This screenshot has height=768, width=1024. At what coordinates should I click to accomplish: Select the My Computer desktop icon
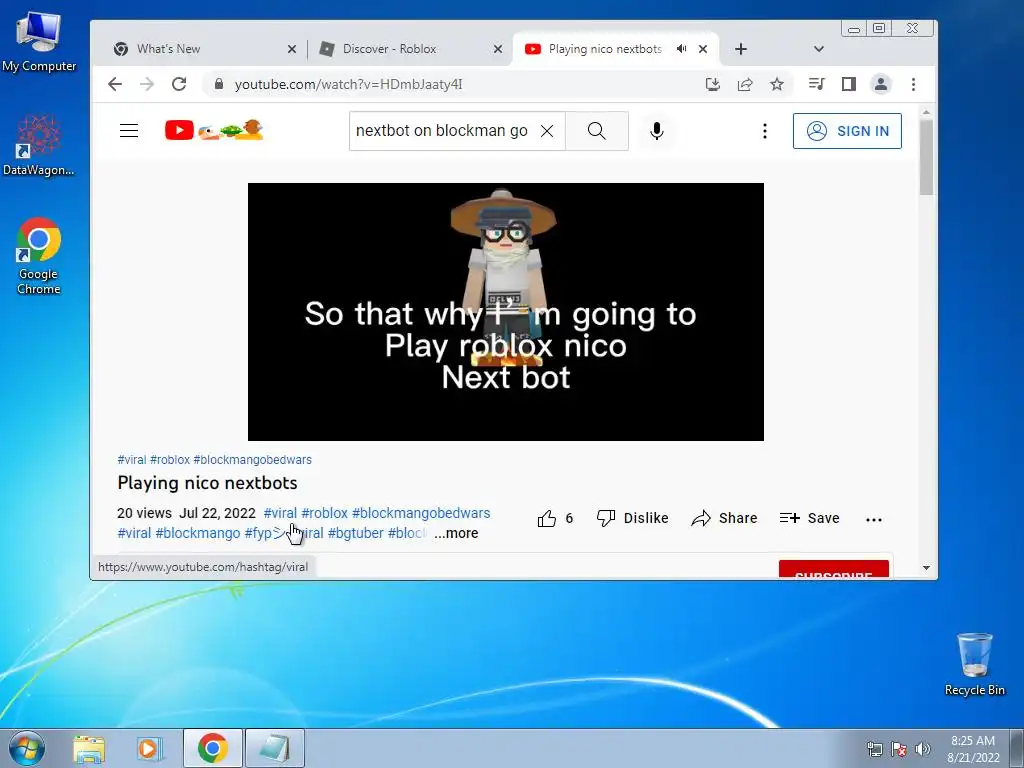(x=39, y=40)
